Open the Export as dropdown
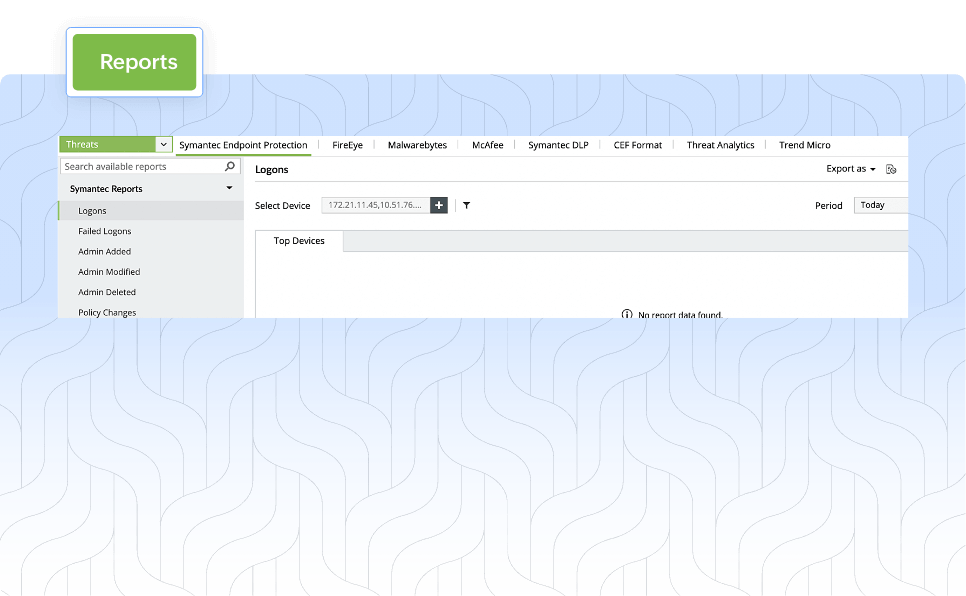 point(851,169)
